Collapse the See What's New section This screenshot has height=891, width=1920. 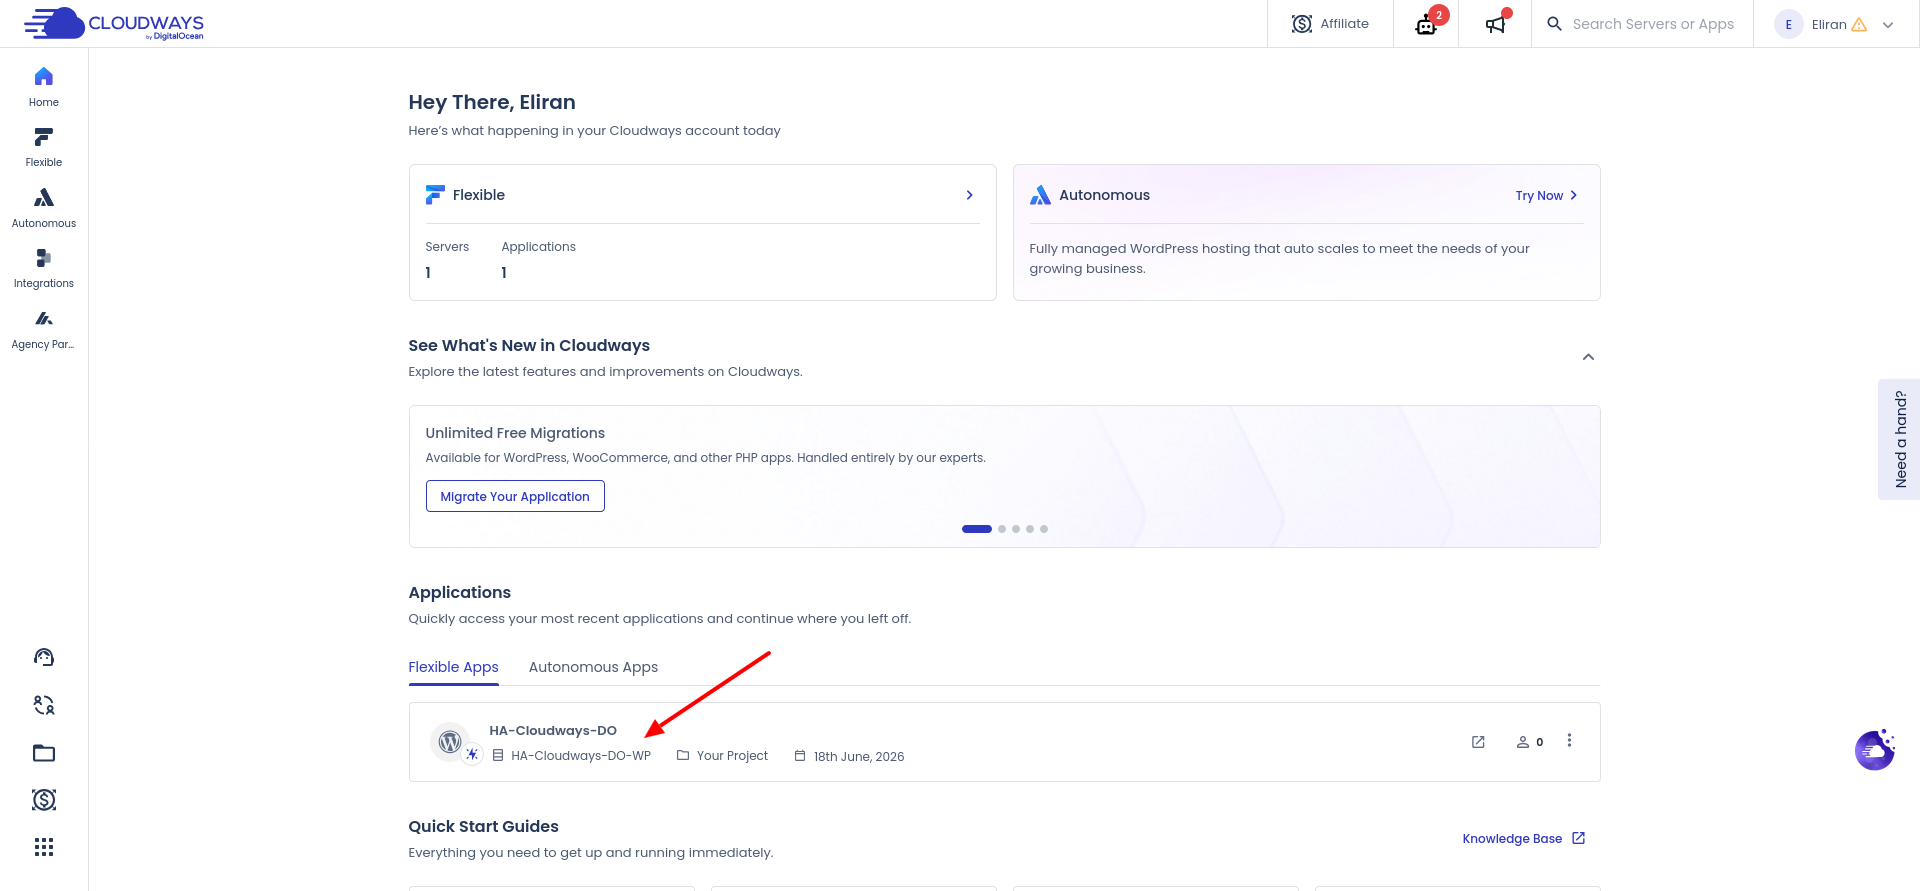pos(1588,357)
